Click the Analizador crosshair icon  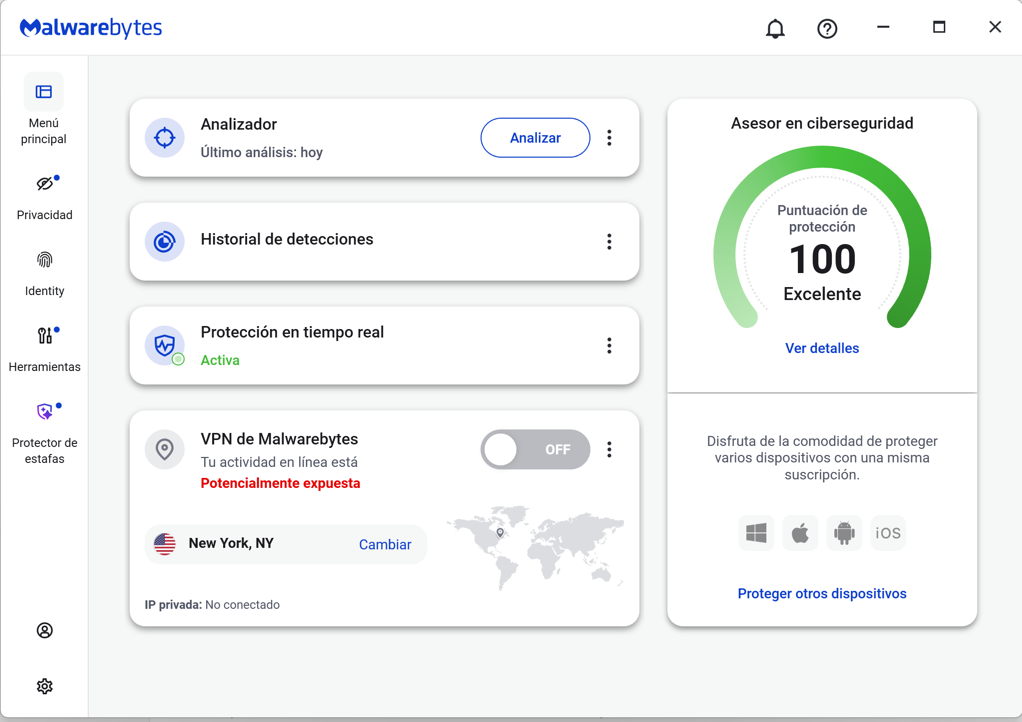(164, 137)
